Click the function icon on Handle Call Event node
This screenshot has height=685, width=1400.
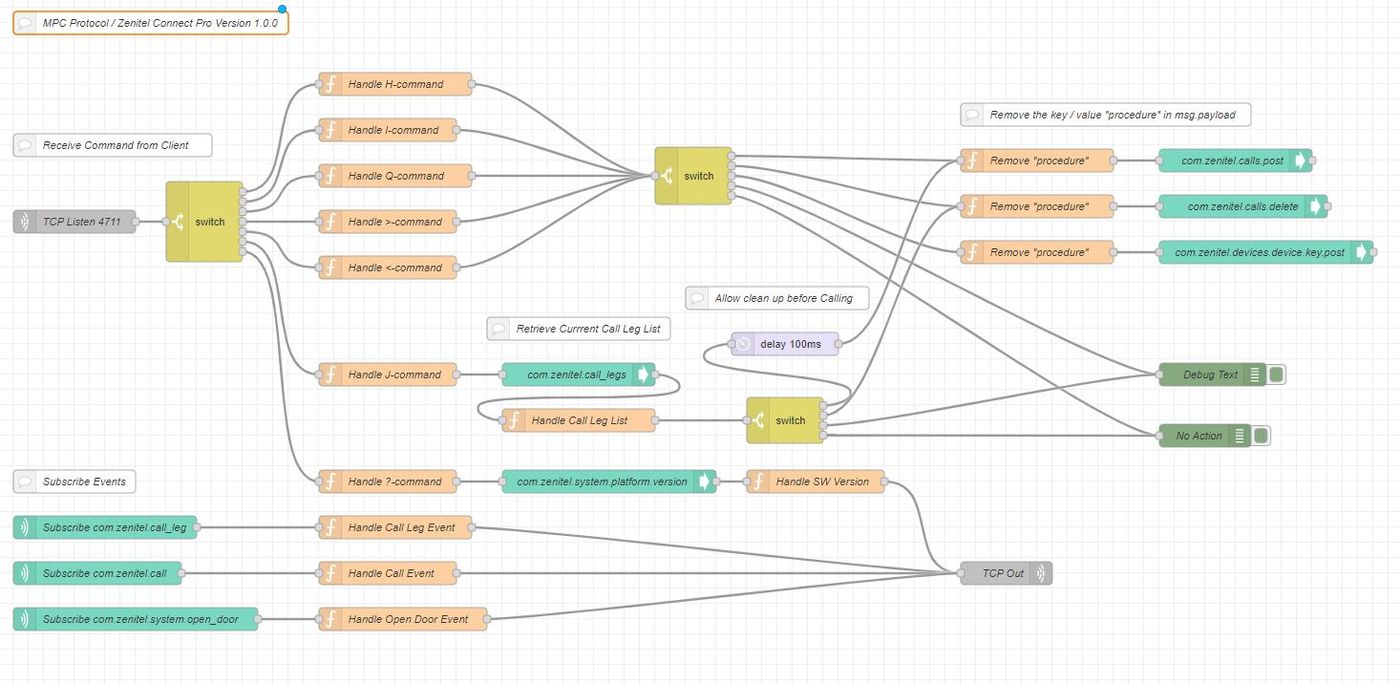click(x=330, y=573)
